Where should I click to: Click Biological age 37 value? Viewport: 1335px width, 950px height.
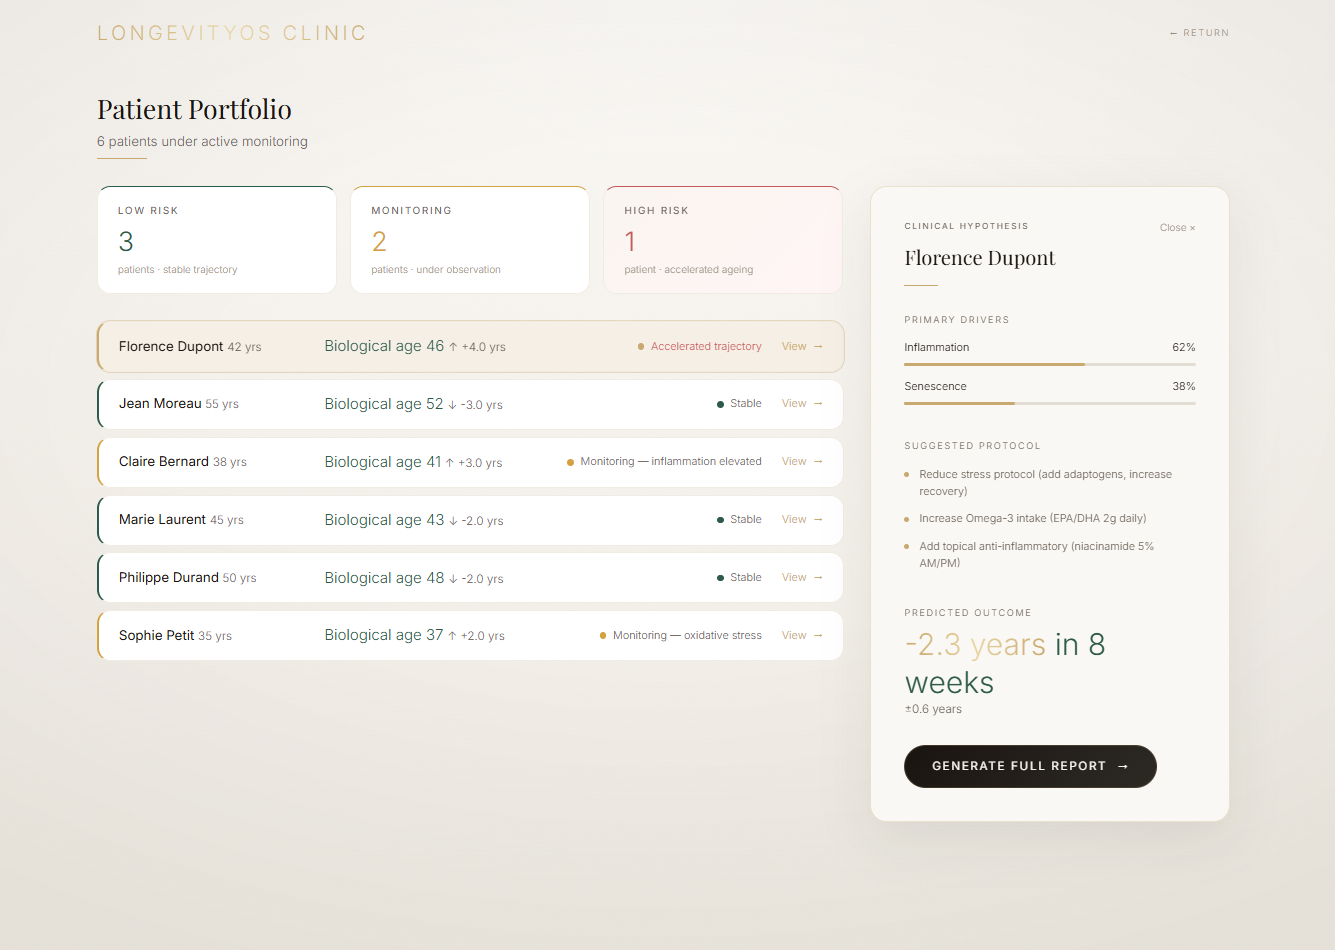tap(384, 635)
